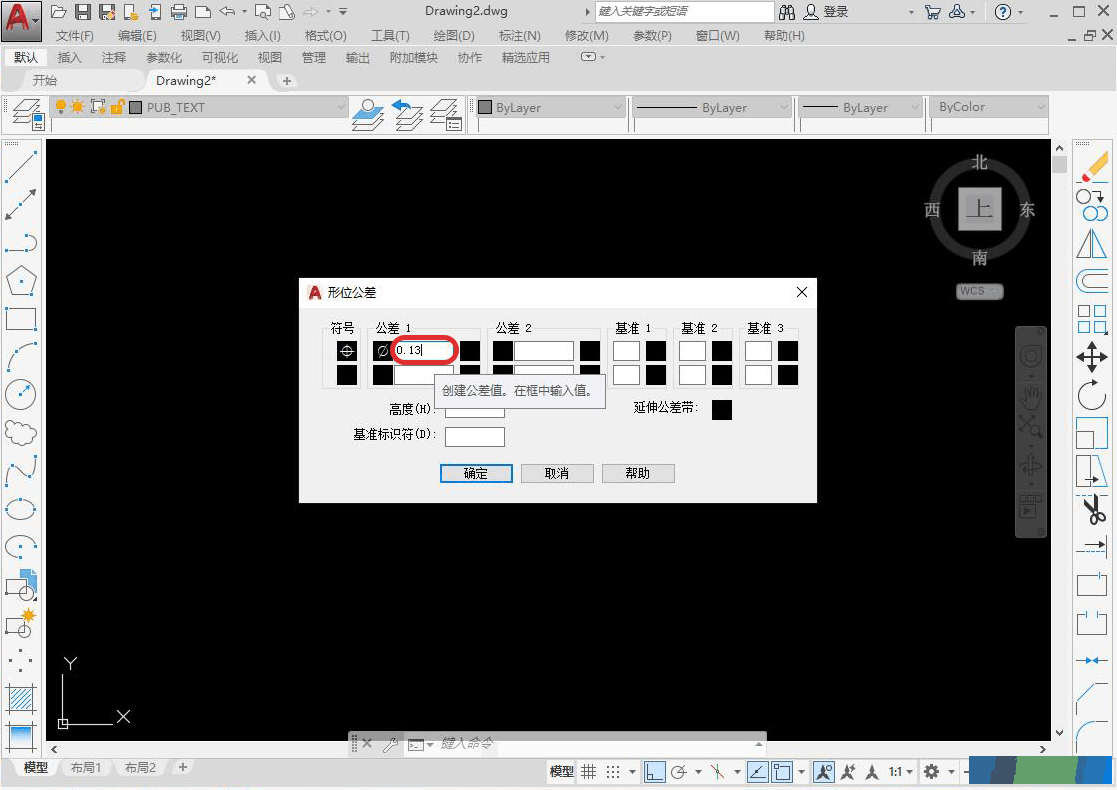Open the 标注(N) menu

tap(519, 35)
